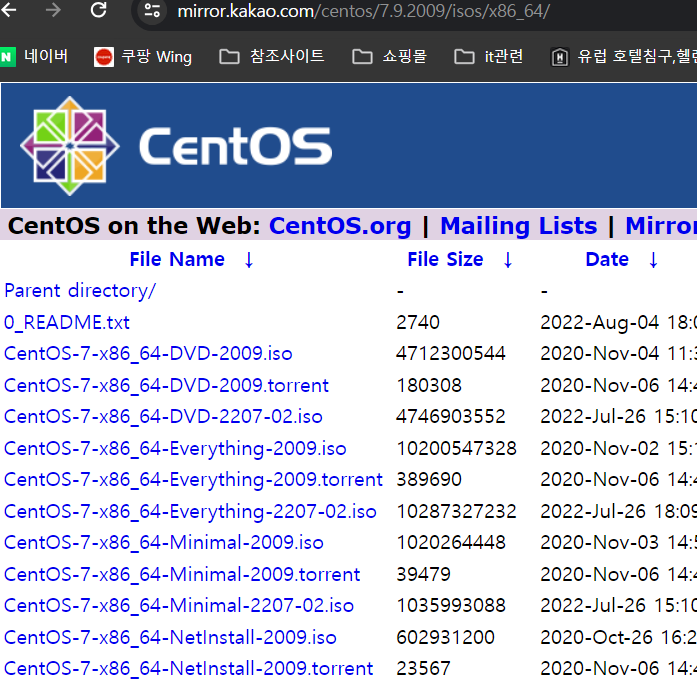Download CentOS-7-x86_64-Minimal-2009.torrent
This screenshot has height=681, width=697.
point(182,574)
